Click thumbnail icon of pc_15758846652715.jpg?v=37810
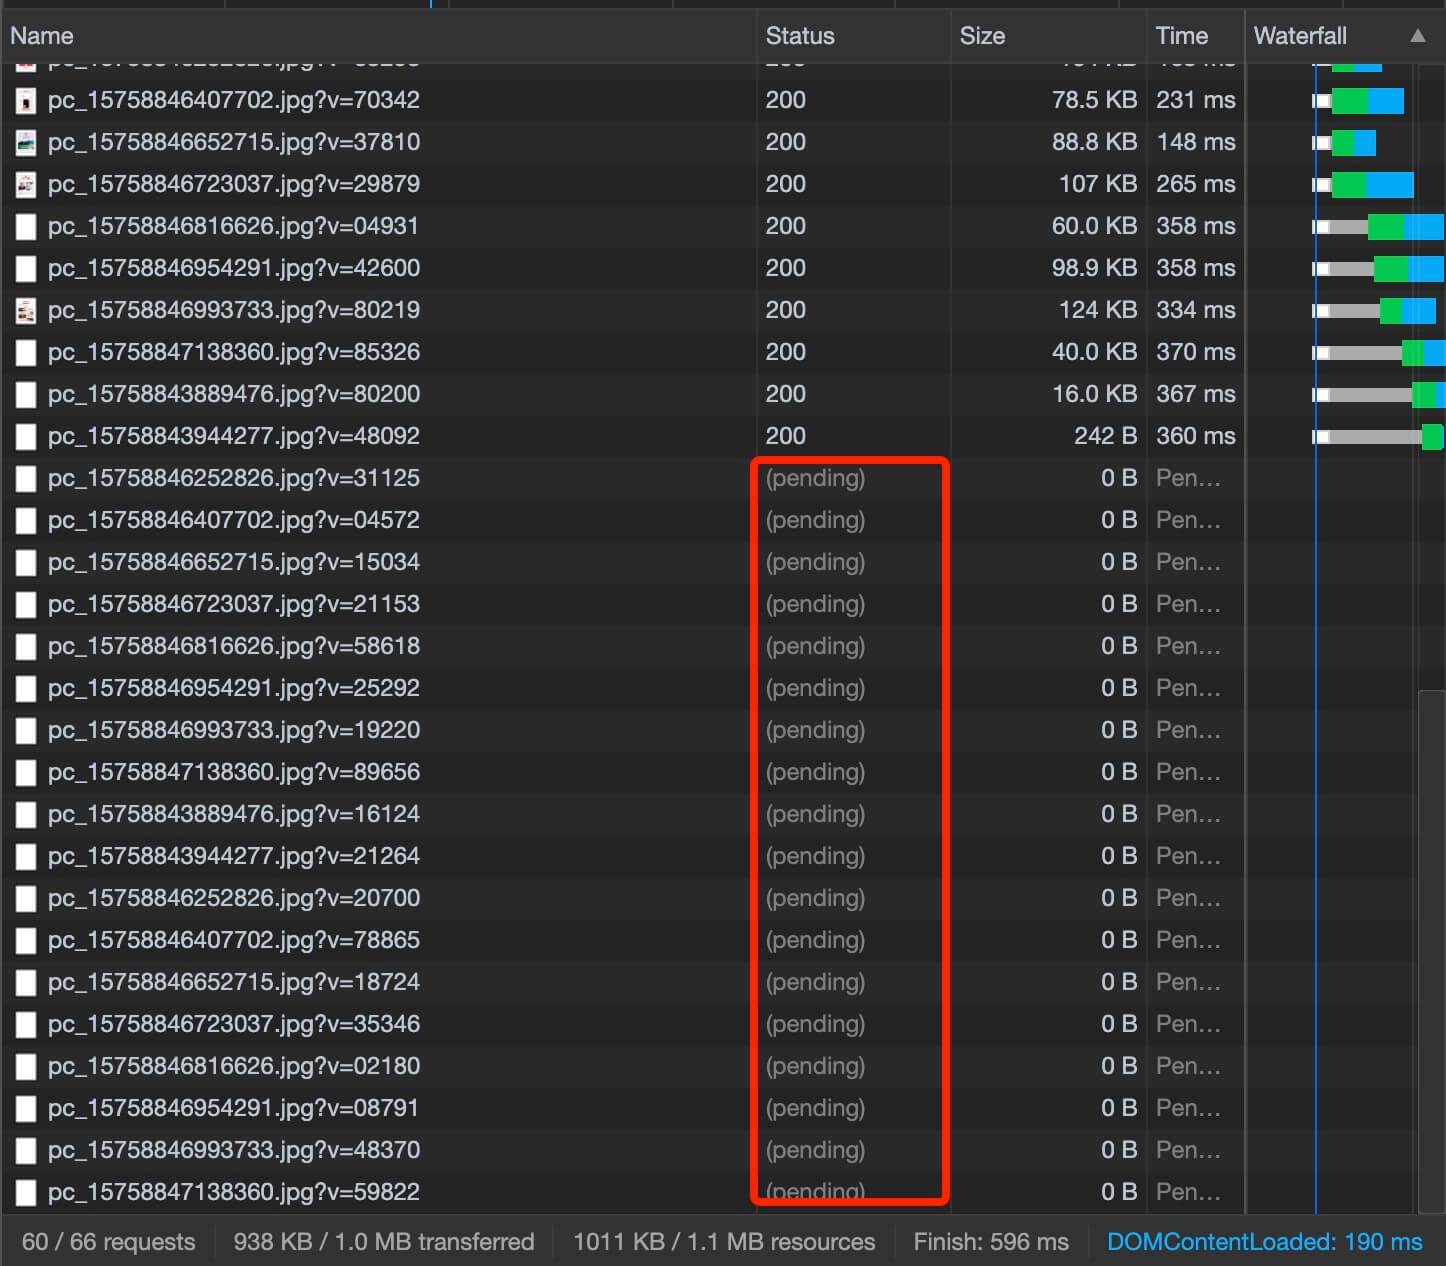Screen dimensions: 1446x1266 coord(26,142)
